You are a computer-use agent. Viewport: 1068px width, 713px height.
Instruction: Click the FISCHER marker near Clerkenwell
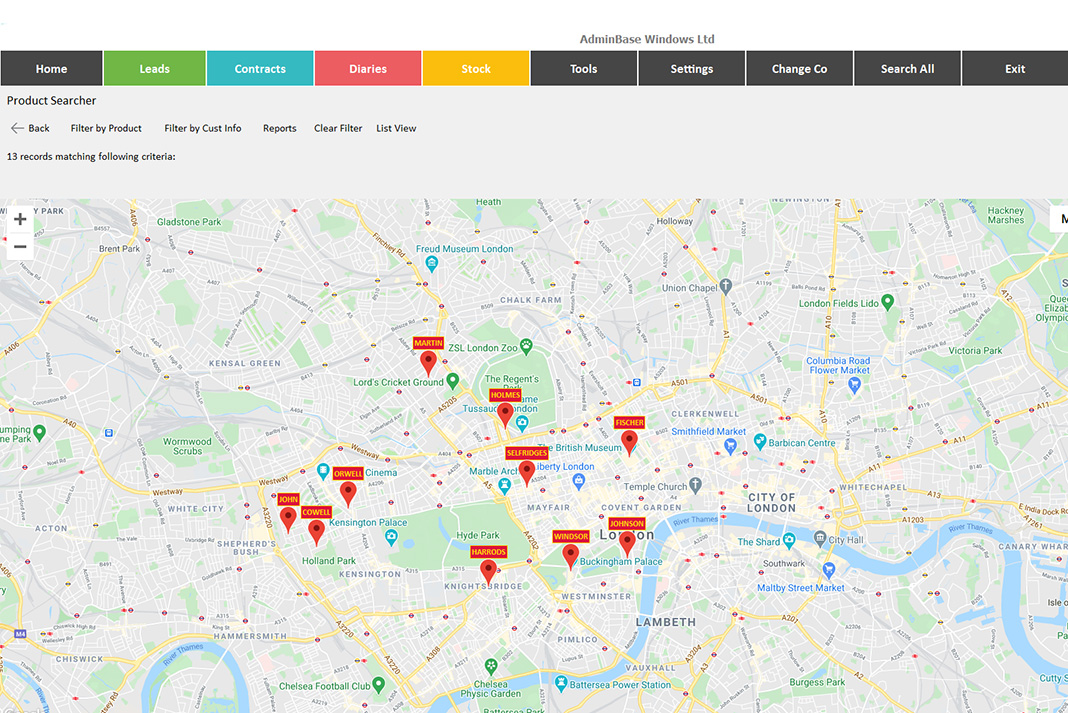point(630,440)
